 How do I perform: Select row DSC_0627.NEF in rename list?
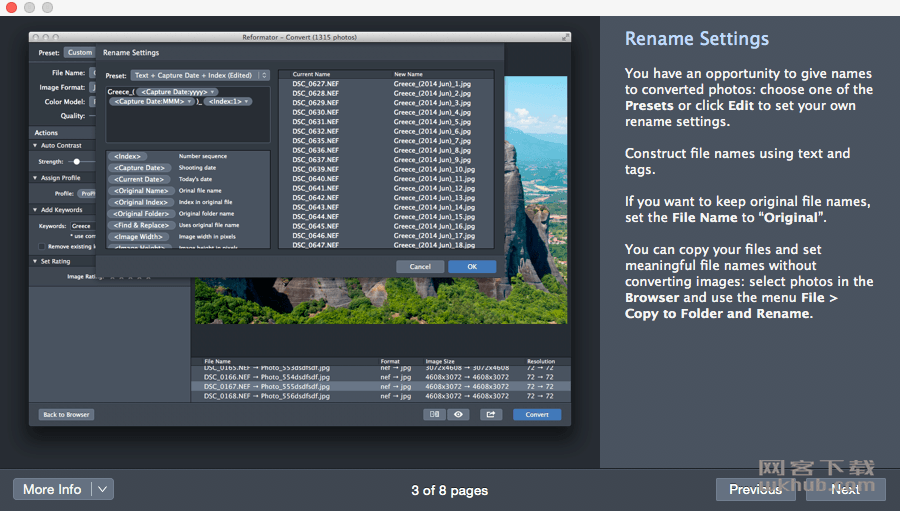click(386, 84)
